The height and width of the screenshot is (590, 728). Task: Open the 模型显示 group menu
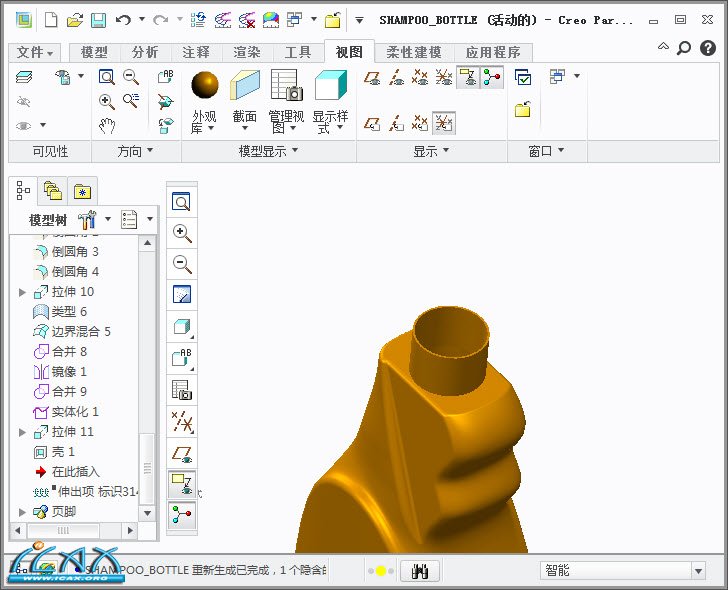tap(268, 151)
